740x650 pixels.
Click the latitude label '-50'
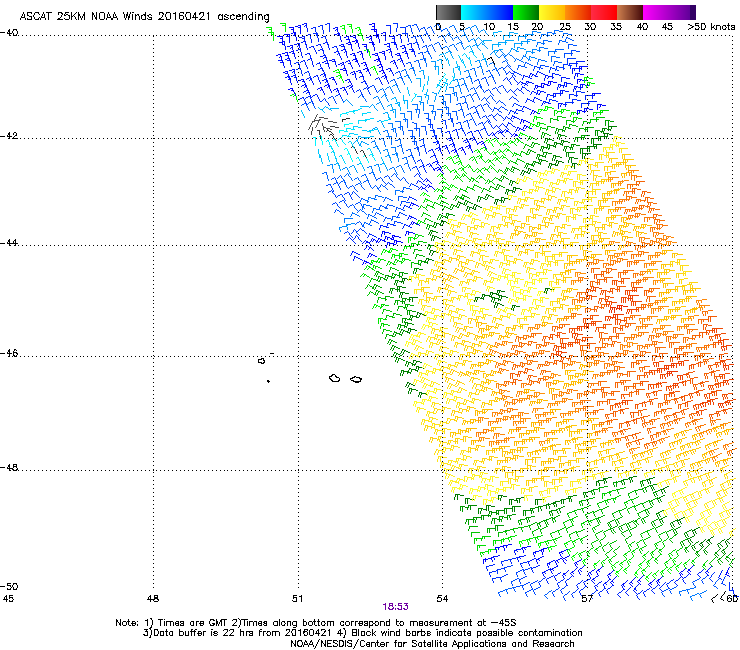[9, 586]
